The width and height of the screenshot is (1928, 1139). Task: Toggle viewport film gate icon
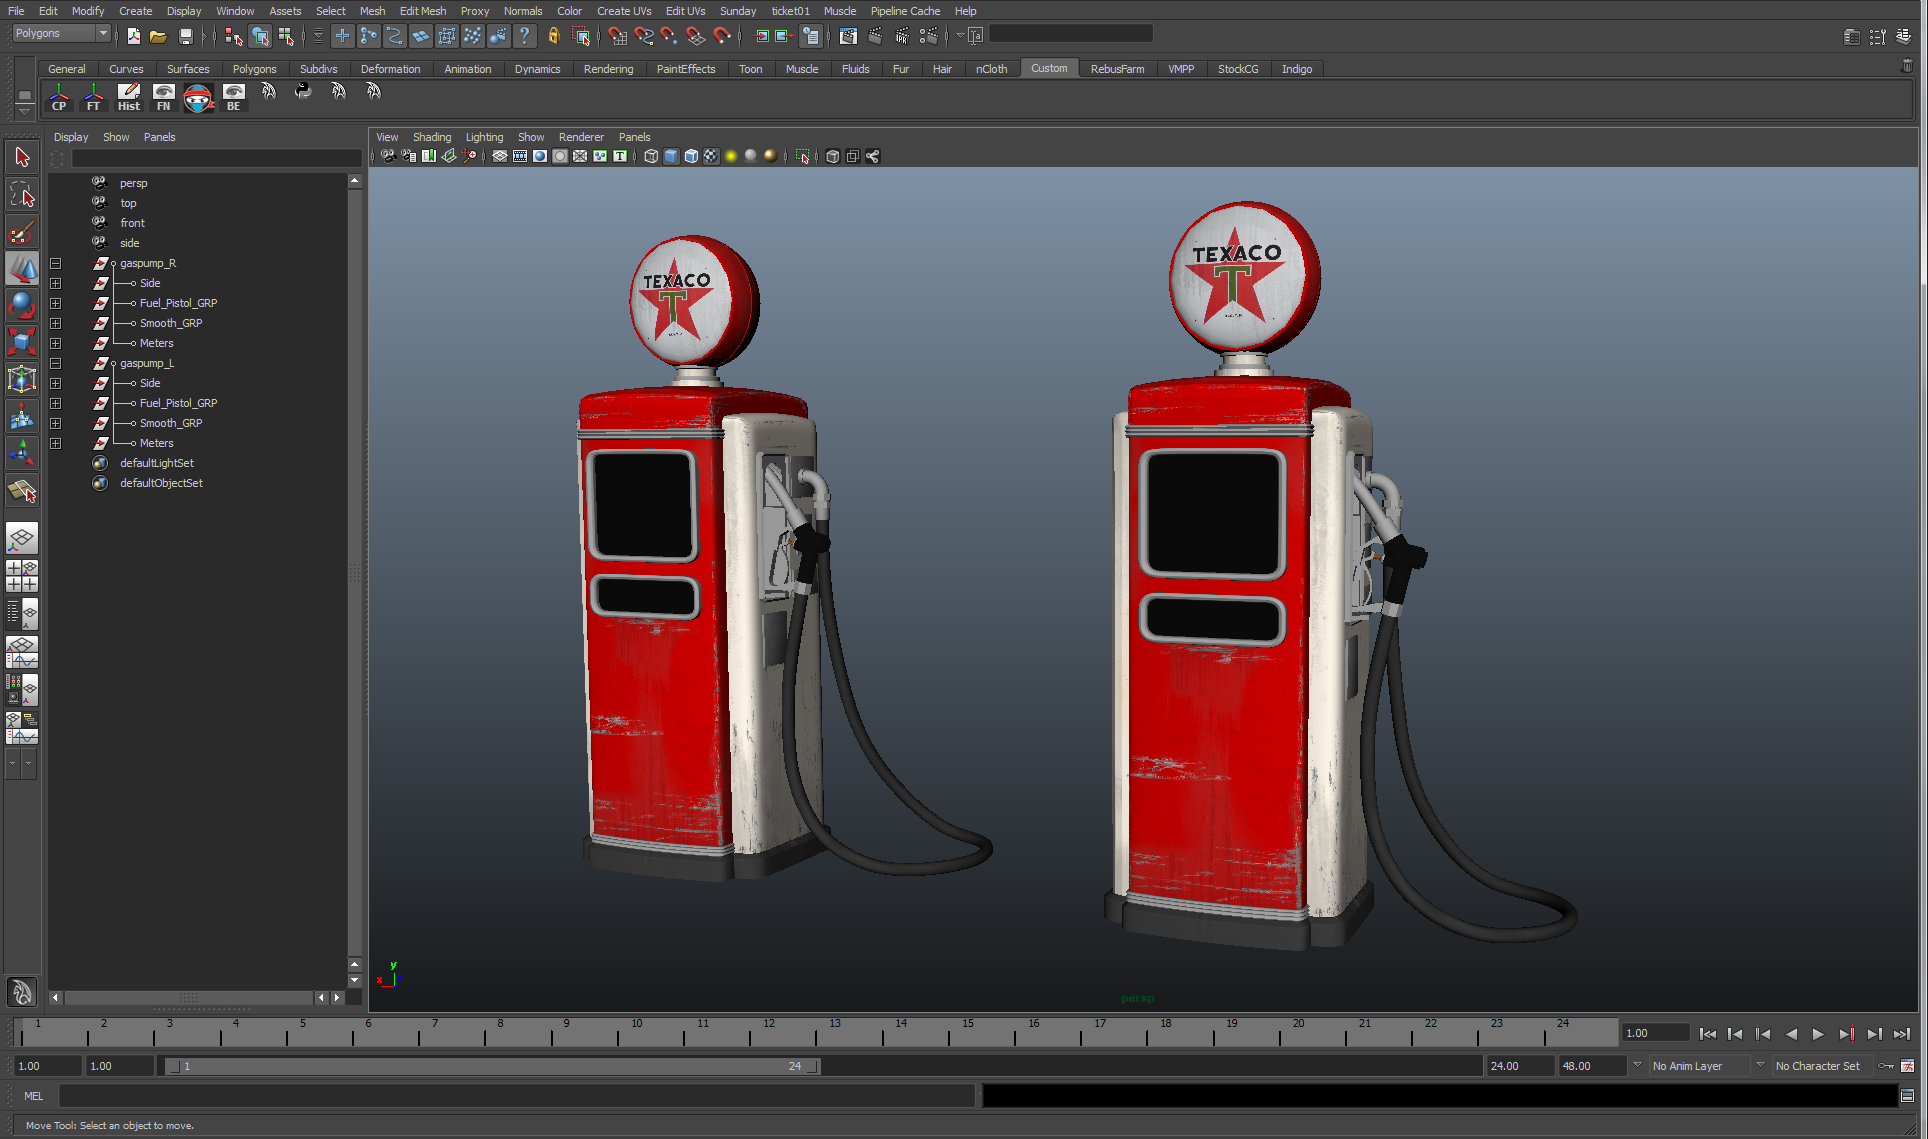point(520,156)
